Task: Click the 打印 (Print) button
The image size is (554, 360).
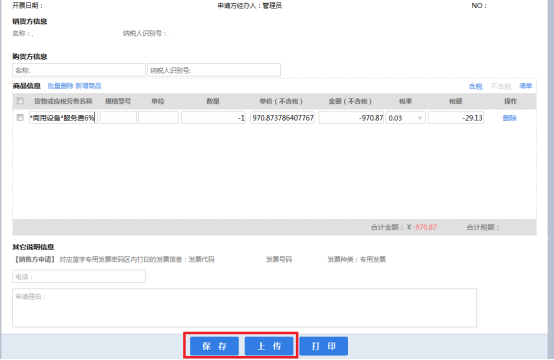Action: 324,346
